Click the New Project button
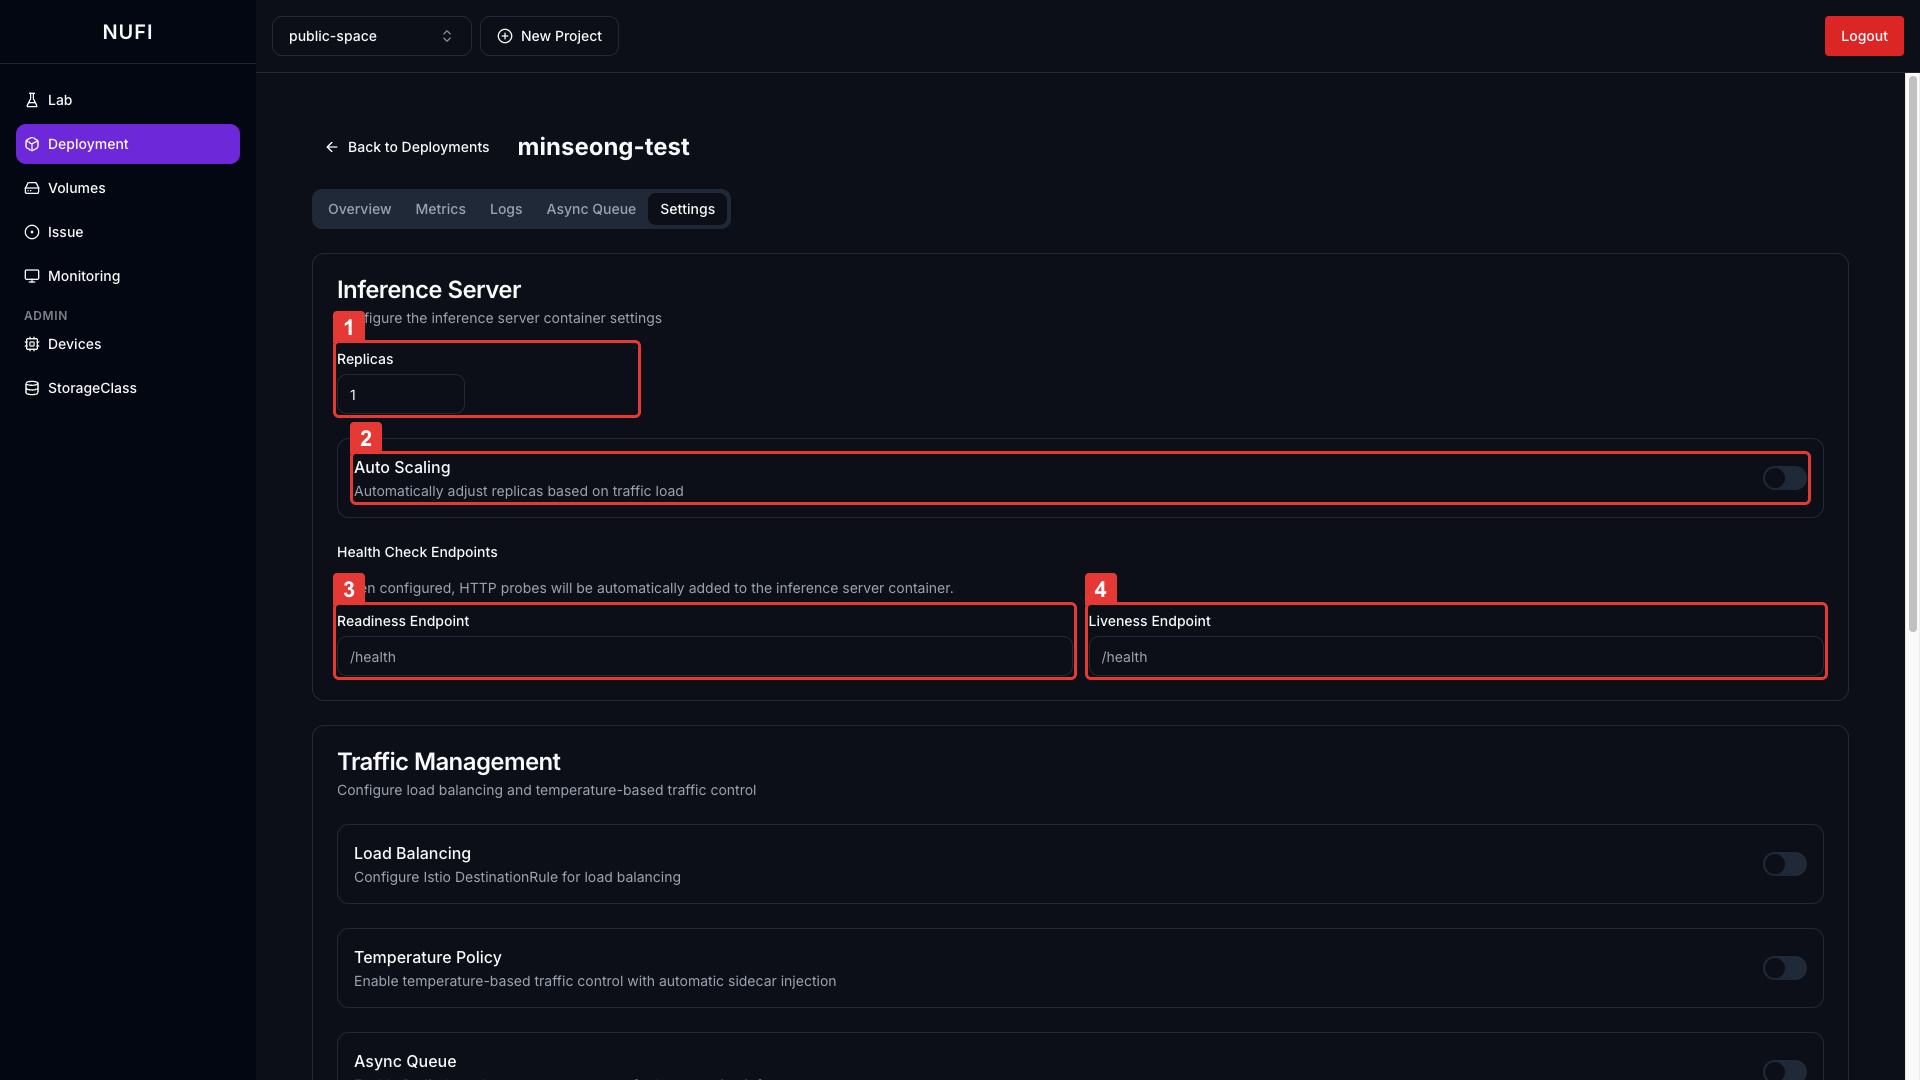The width and height of the screenshot is (1920, 1080). tap(549, 36)
